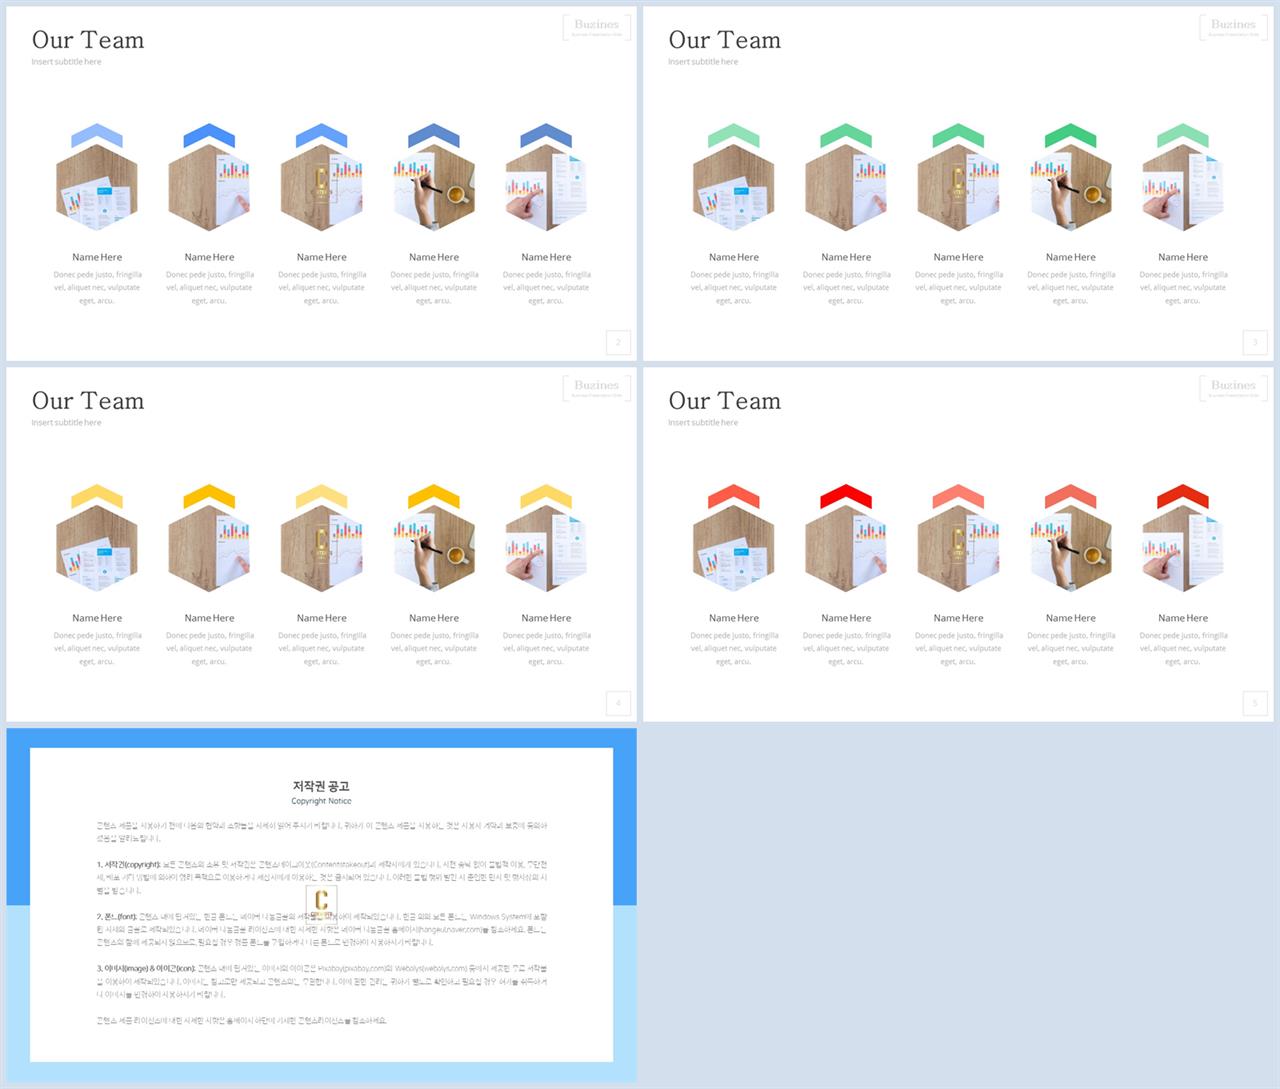This screenshot has height=1089, width=1280.
Task: Click the Korean '저작권 공고' title
Action: 321,786
